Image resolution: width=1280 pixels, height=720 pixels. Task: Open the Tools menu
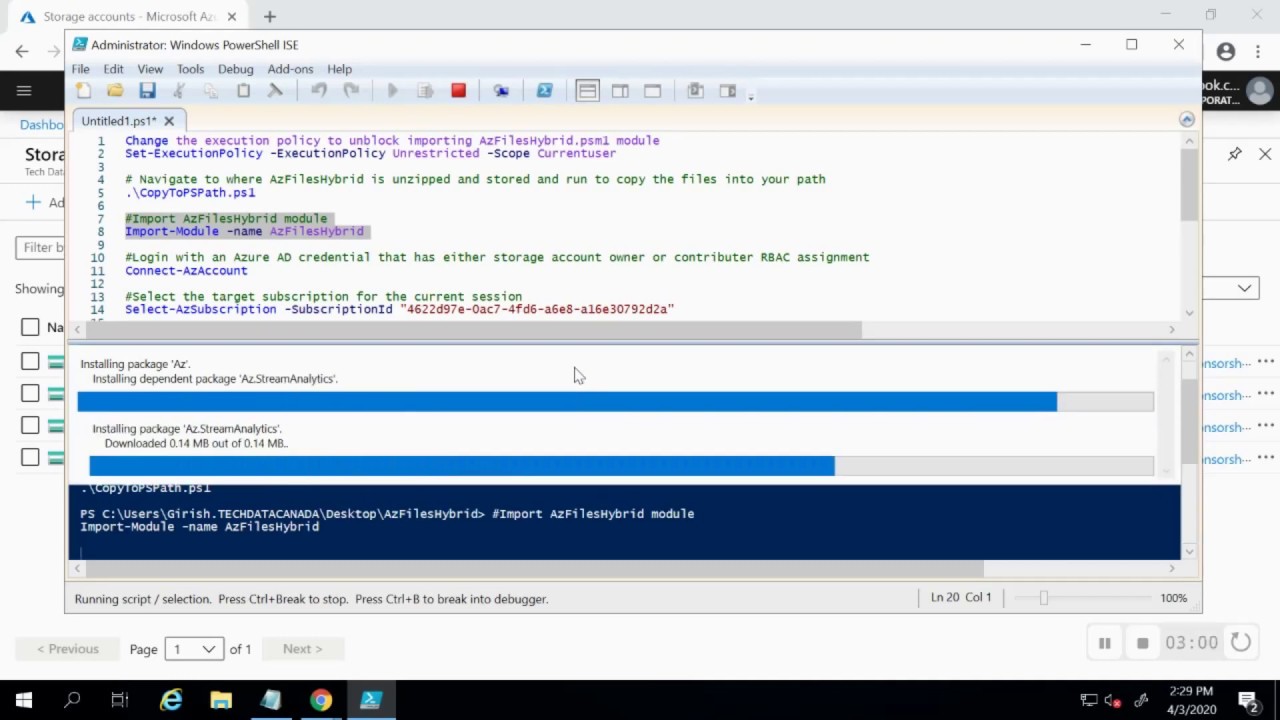190,69
